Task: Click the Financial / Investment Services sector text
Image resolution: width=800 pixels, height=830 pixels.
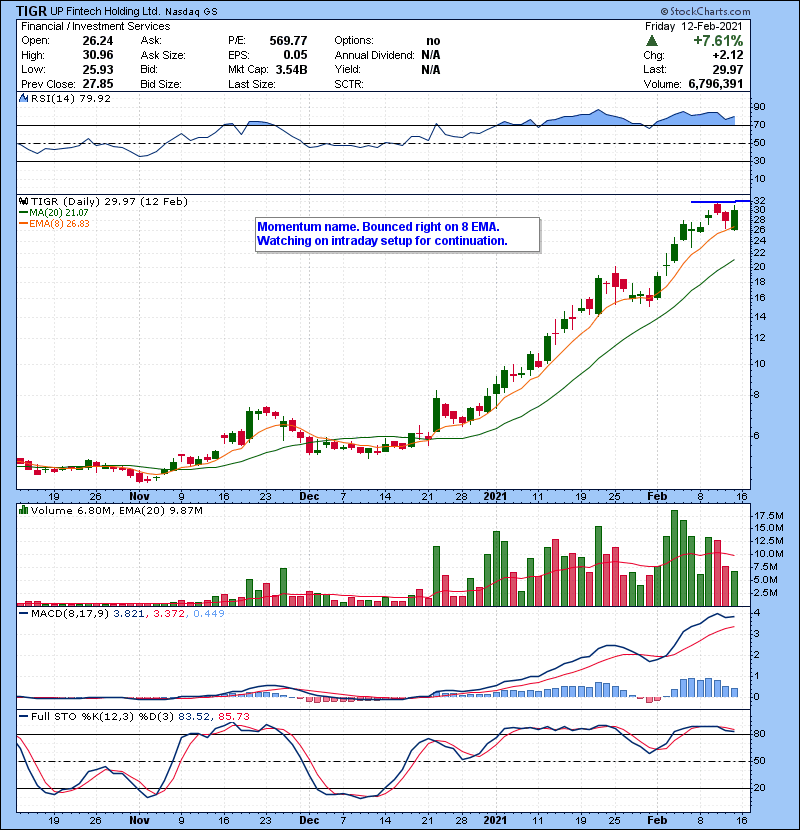Action: coord(95,26)
